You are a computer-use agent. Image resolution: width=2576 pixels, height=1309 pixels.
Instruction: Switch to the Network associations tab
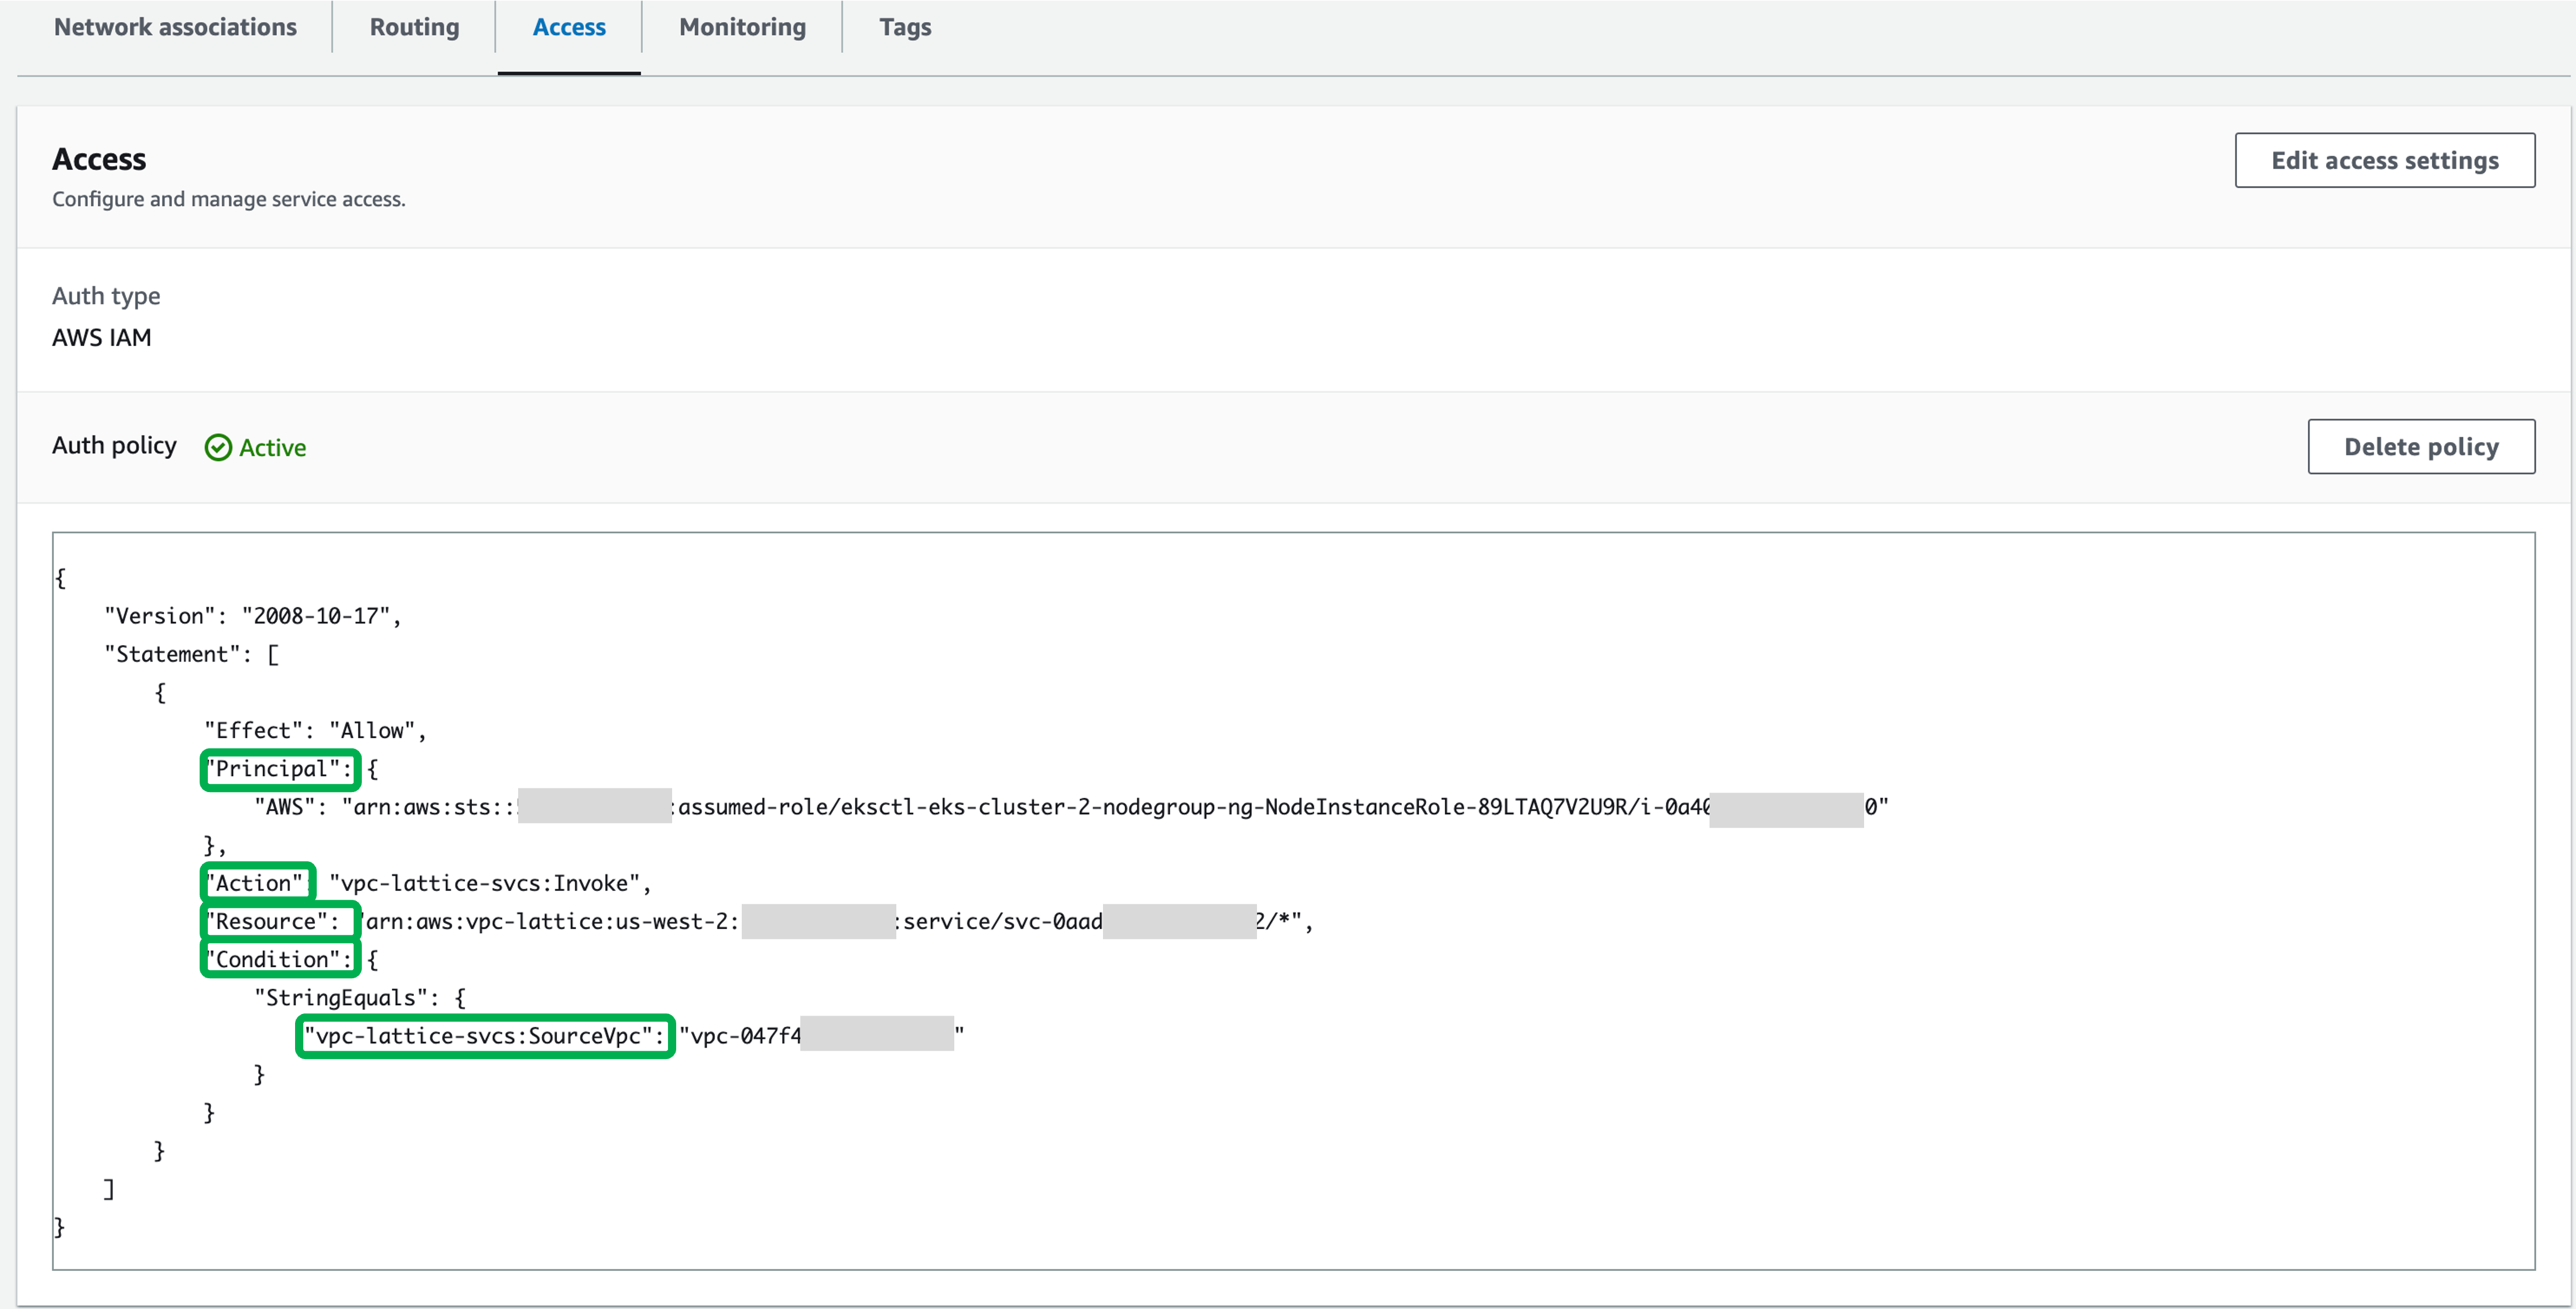[175, 27]
